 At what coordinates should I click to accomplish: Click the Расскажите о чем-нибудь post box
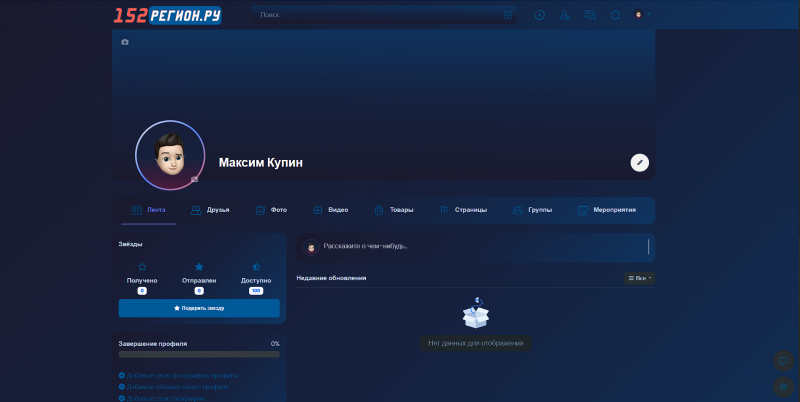click(x=476, y=247)
